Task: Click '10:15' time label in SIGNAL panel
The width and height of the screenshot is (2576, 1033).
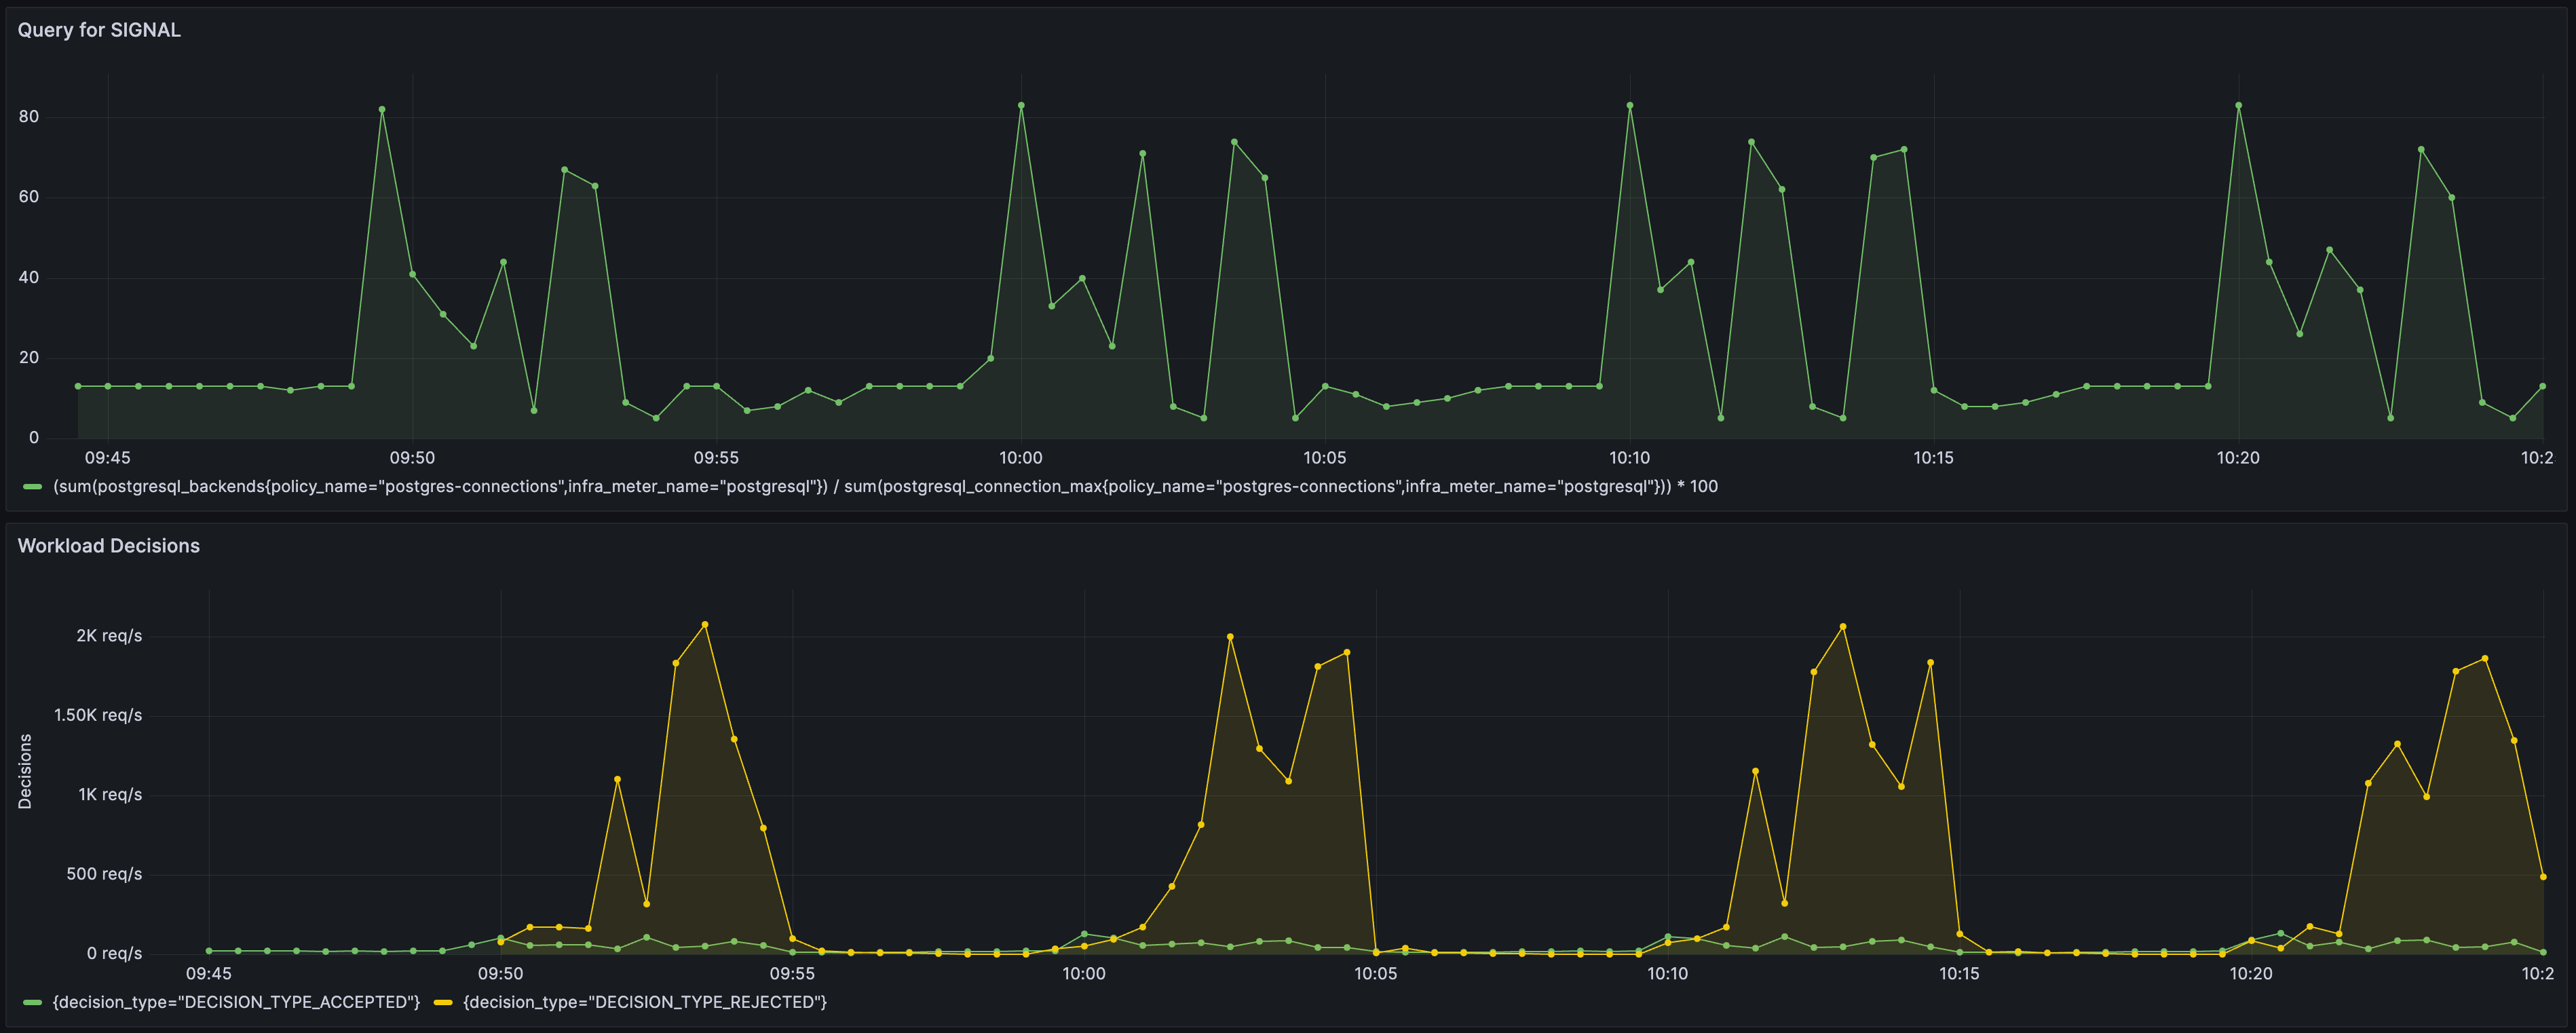Action: point(1933,458)
